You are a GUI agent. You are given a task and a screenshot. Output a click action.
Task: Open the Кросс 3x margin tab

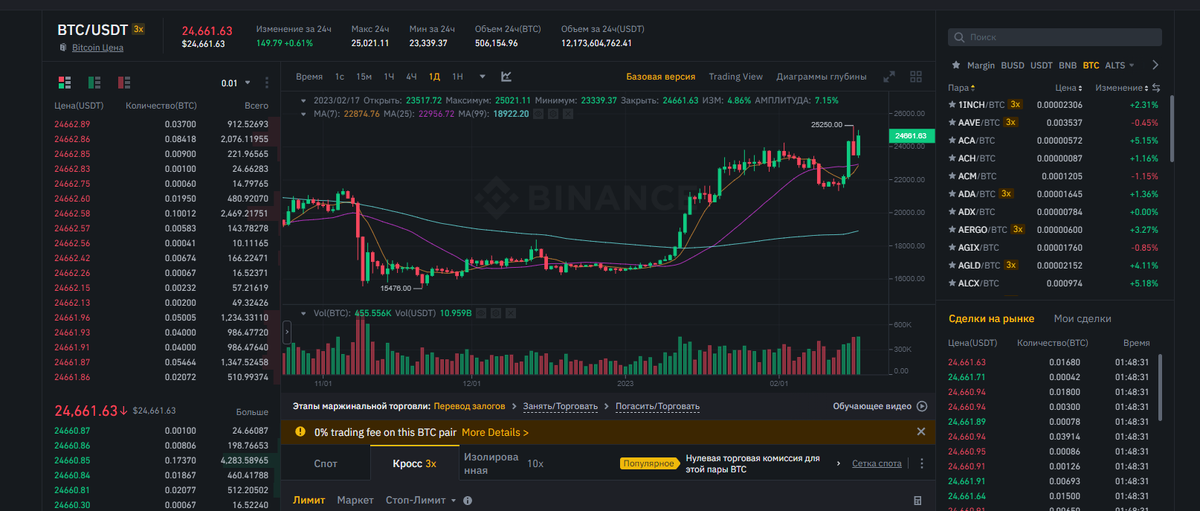[413, 464]
